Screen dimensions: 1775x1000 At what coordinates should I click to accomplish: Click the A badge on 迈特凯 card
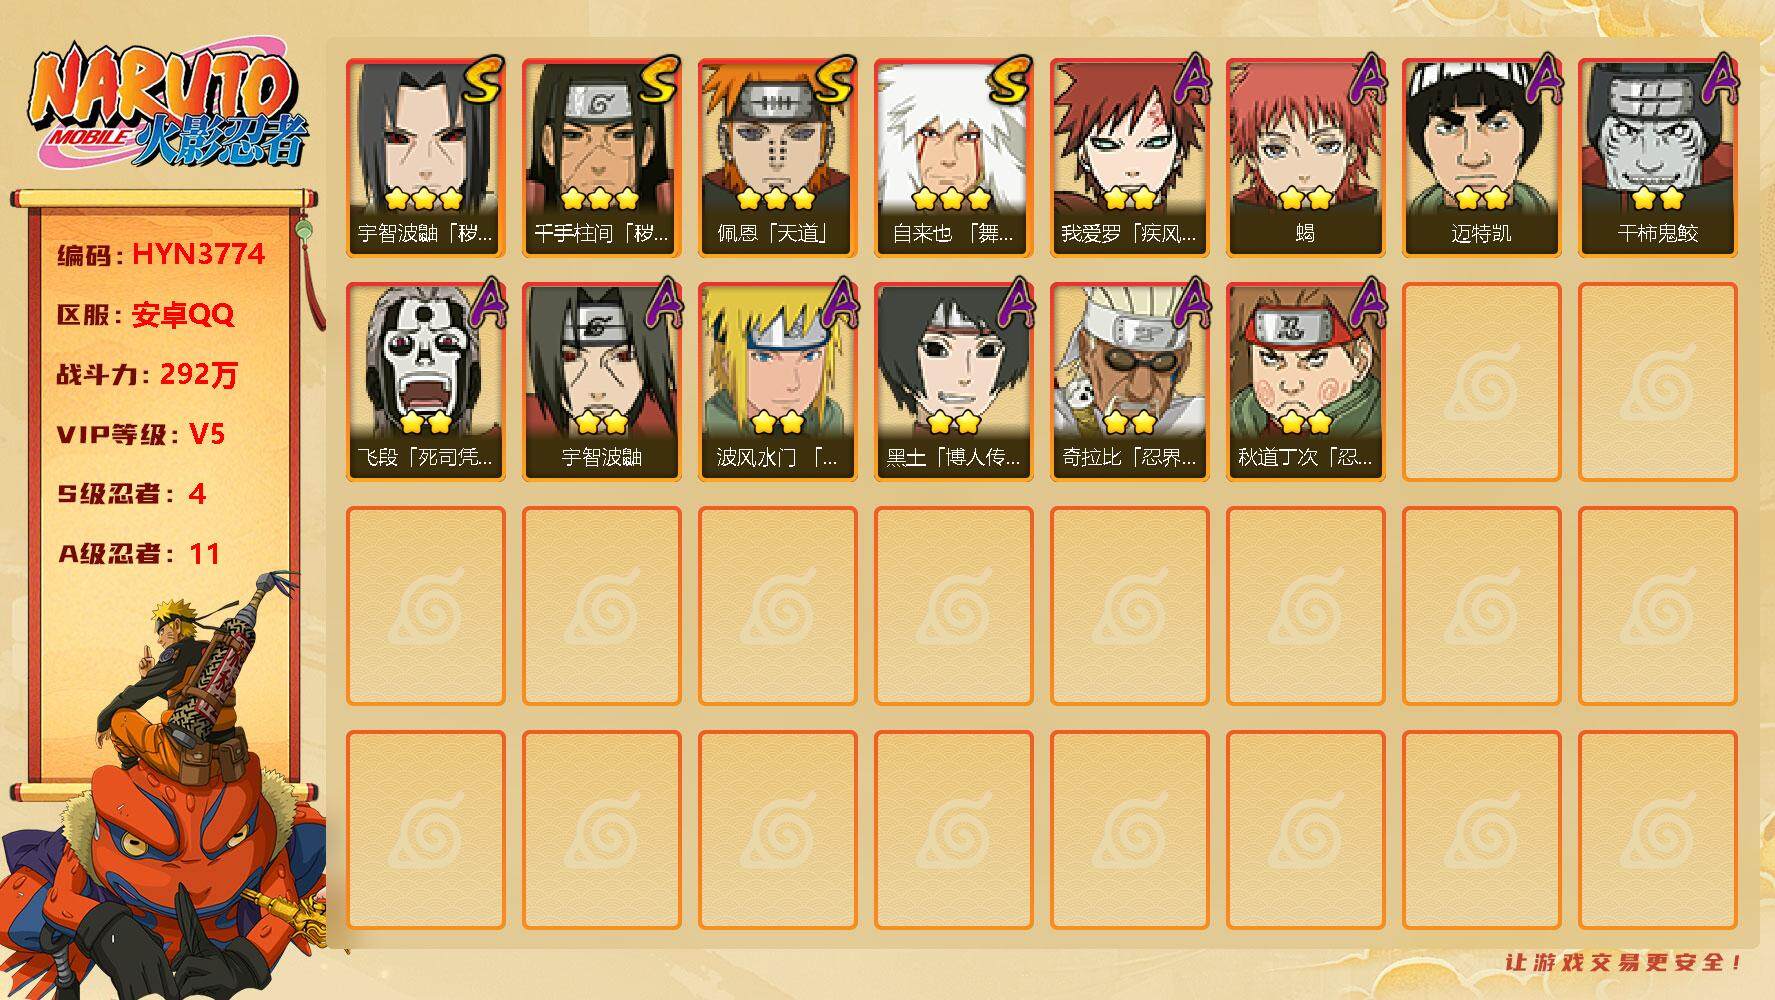point(1541,80)
